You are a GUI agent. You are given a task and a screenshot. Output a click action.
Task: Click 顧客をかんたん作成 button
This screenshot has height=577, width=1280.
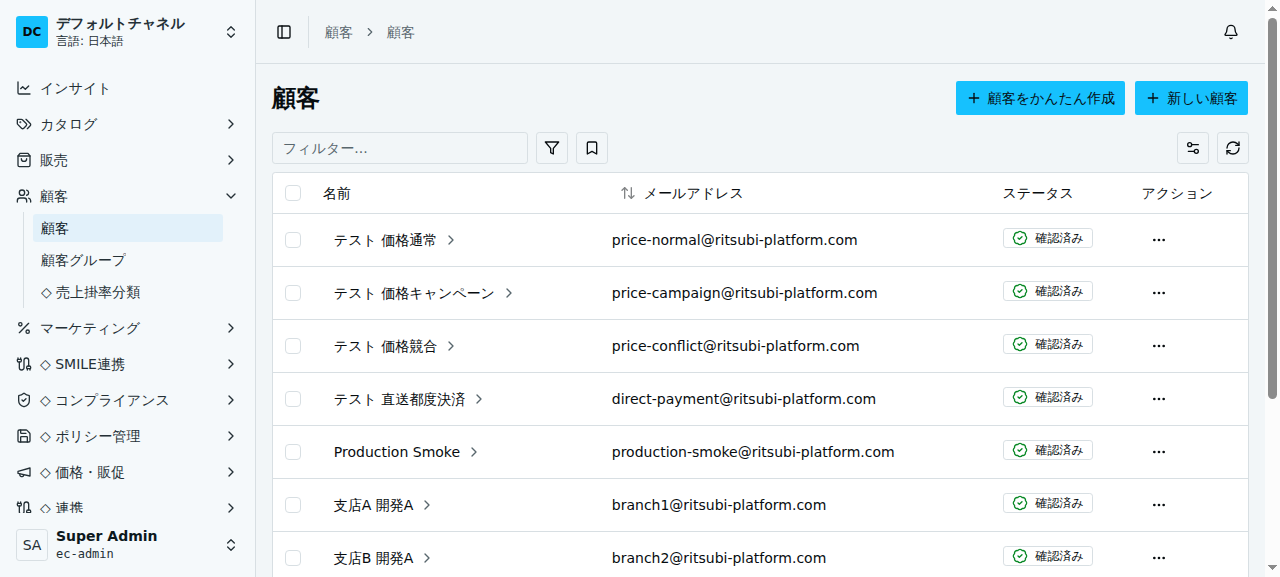tap(1040, 98)
